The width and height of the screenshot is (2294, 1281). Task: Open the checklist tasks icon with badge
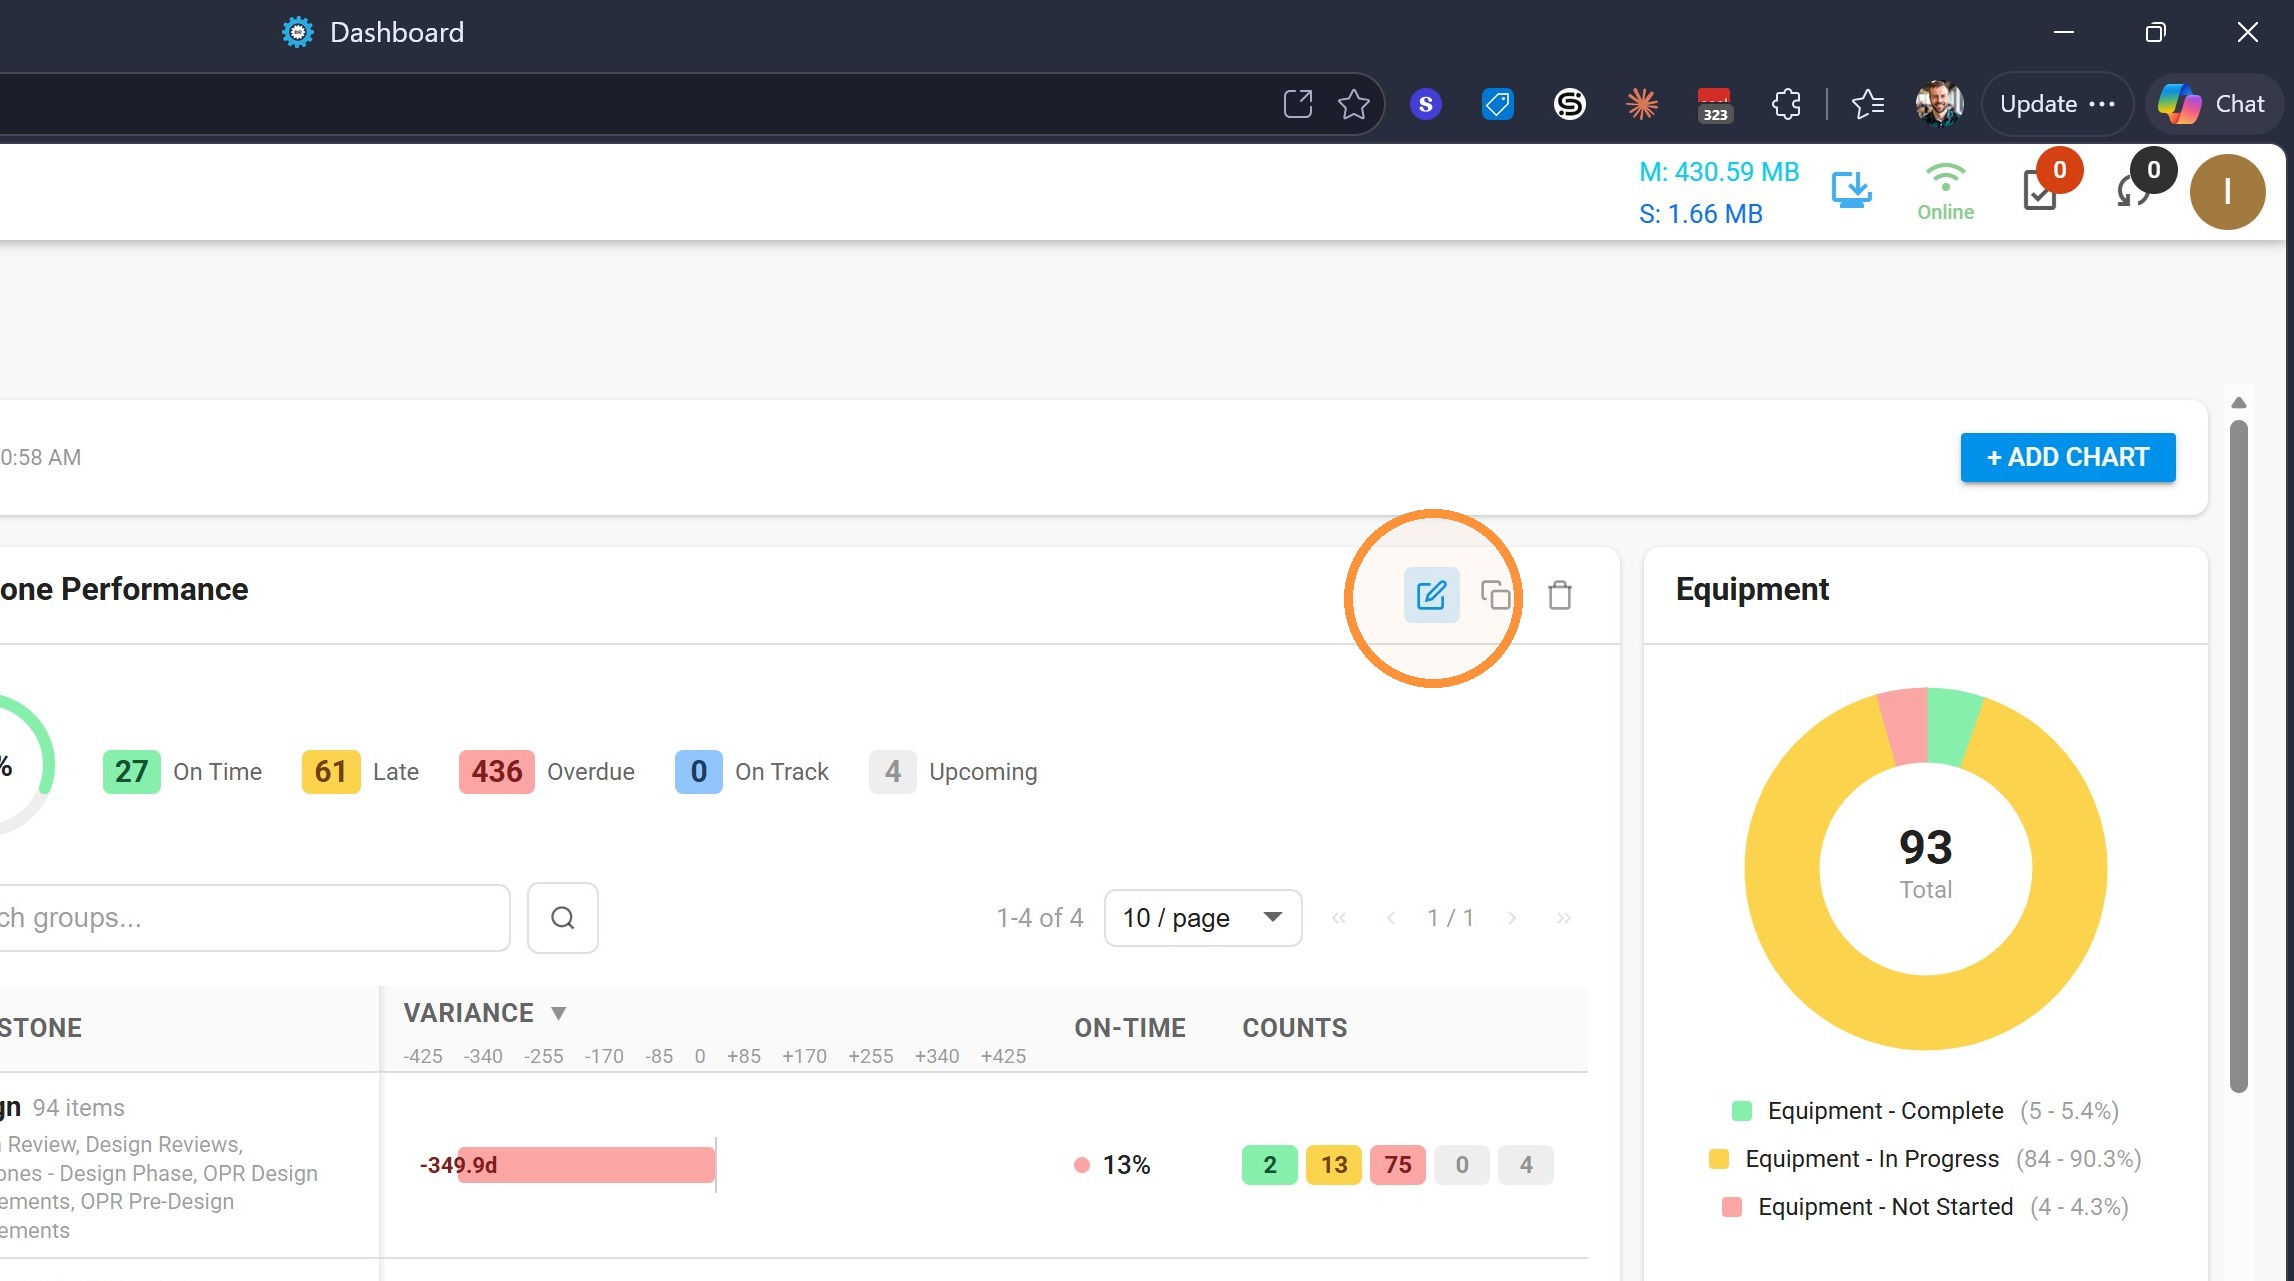click(x=2040, y=190)
